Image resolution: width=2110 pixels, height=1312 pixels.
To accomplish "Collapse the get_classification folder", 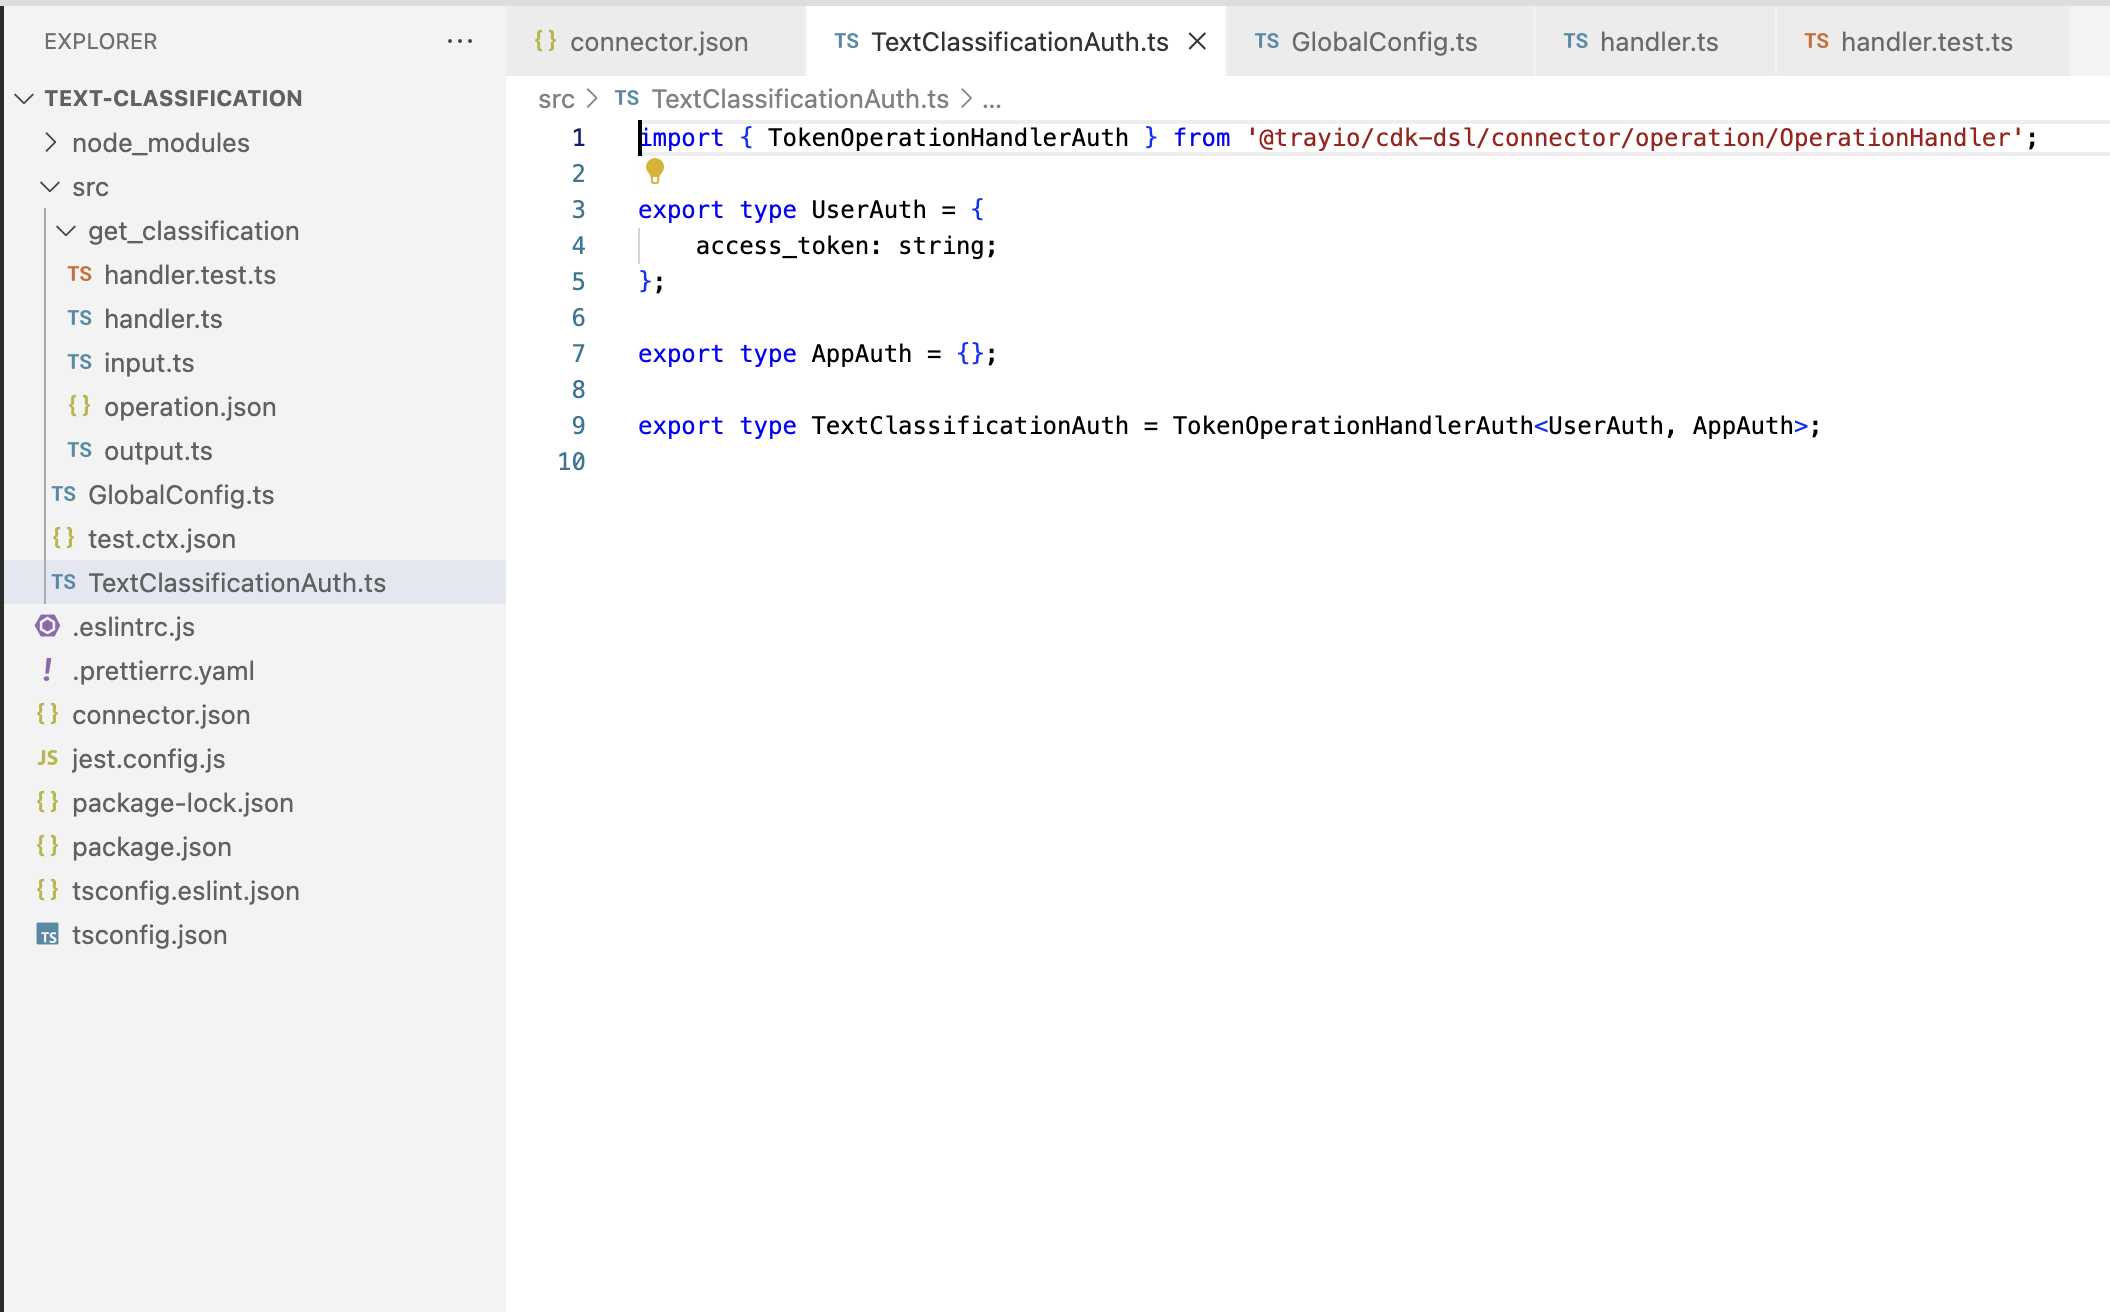I will pyautogui.click(x=66, y=231).
